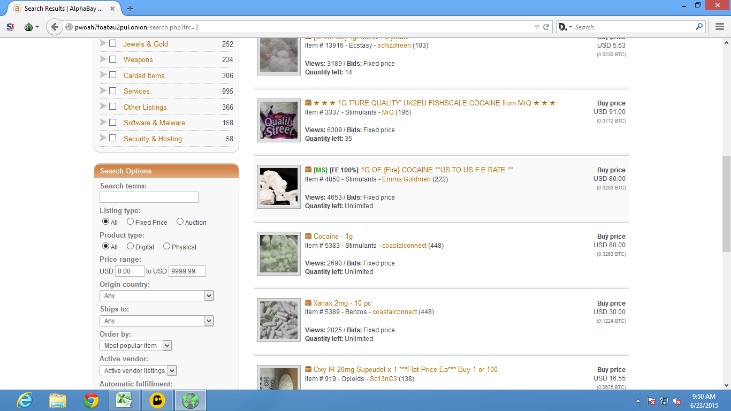Open the Active vendor listings dropdown
The height and width of the screenshot is (411, 731).
point(138,370)
